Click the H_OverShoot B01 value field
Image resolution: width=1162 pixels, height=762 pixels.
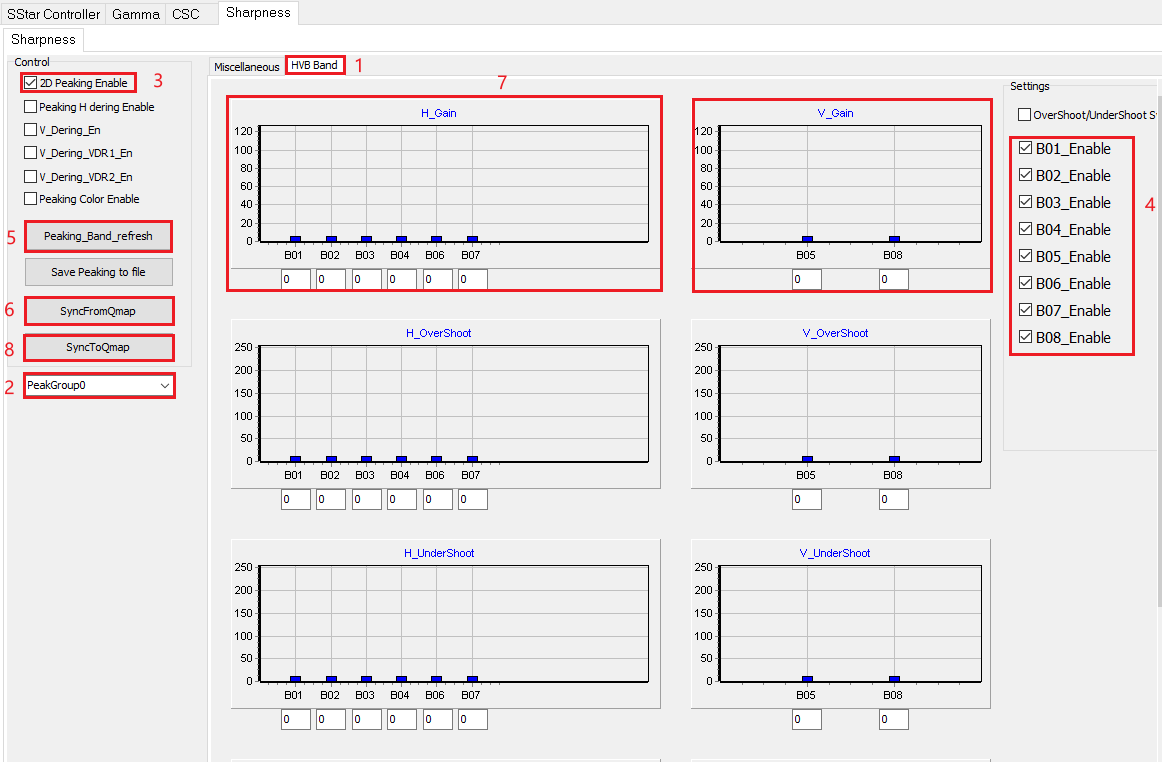click(296, 500)
